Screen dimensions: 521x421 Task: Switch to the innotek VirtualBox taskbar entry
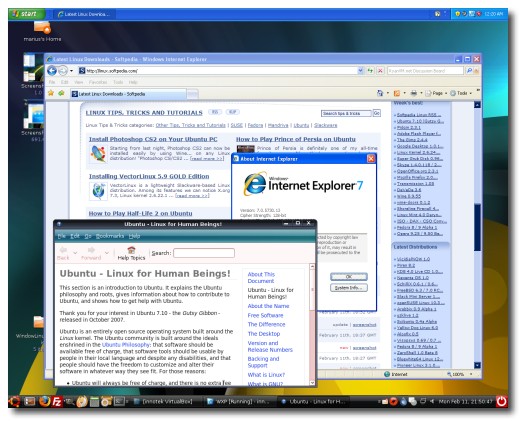tap(164, 401)
